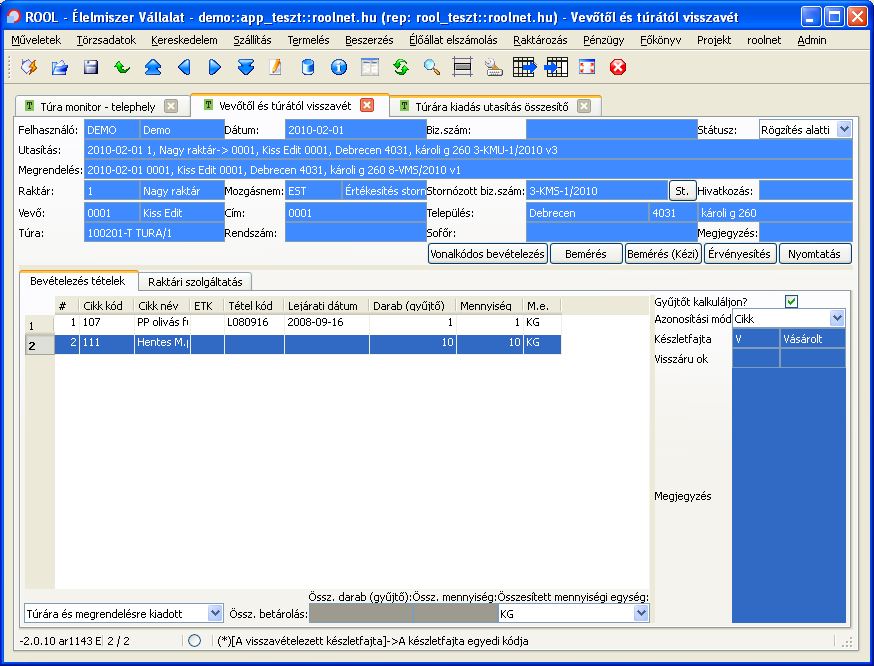This screenshot has width=874, height=666.
Task: Click the magnifier search toolbar icon
Action: [432, 67]
